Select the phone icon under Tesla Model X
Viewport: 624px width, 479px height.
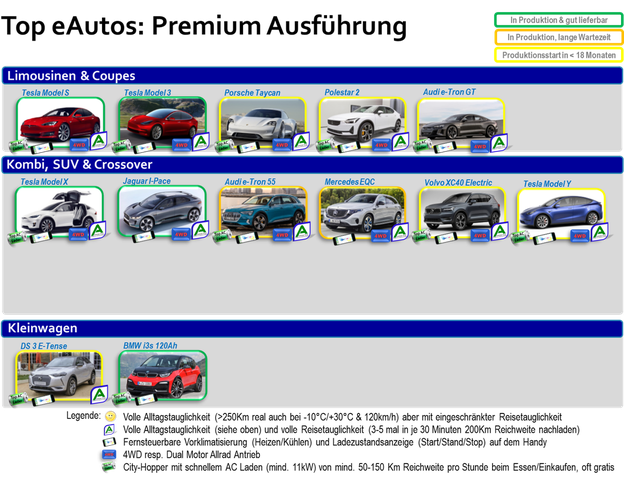point(41,238)
